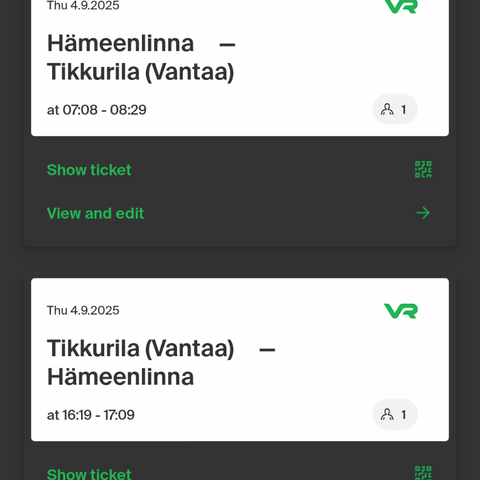This screenshot has height=480, width=480.
Task: Click the time text at 16:19 - 17:09
Action: pyautogui.click(x=91, y=415)
